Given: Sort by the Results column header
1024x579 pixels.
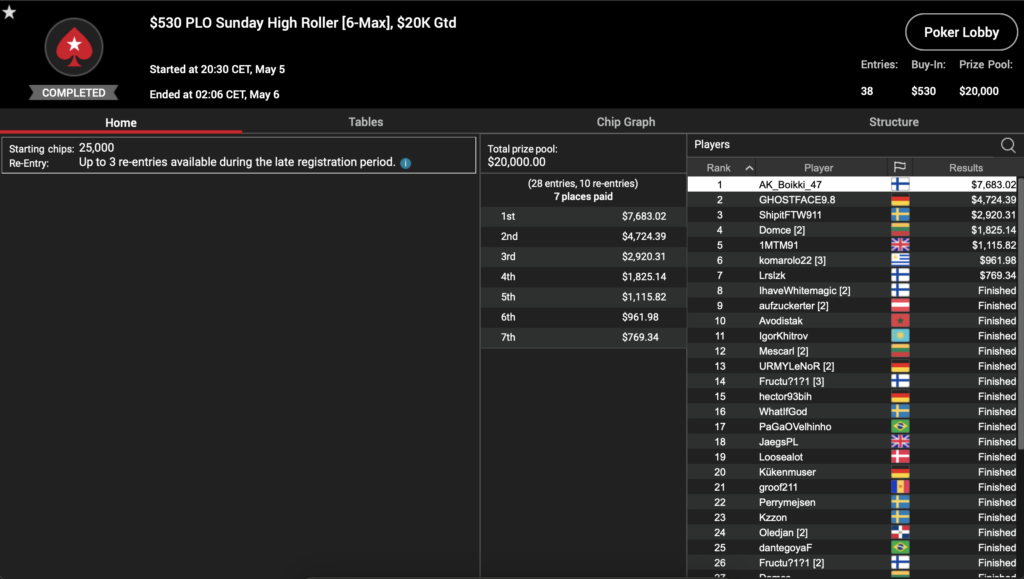Looking at the screenshot, I should [965, 168].
